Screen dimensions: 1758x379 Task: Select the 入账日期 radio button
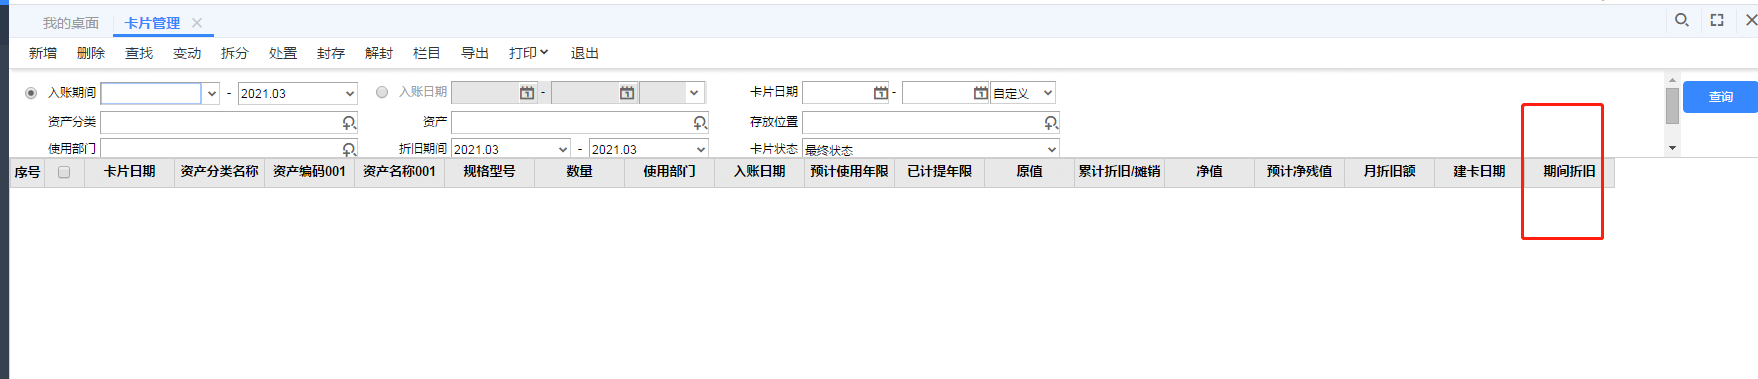382,93
